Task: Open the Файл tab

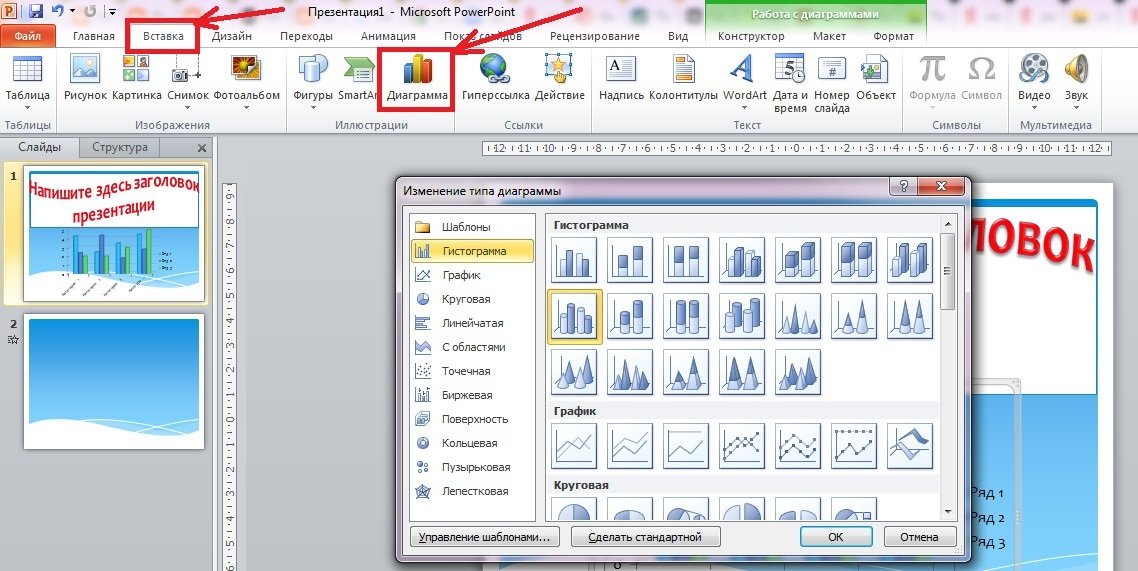Action: 28,36
